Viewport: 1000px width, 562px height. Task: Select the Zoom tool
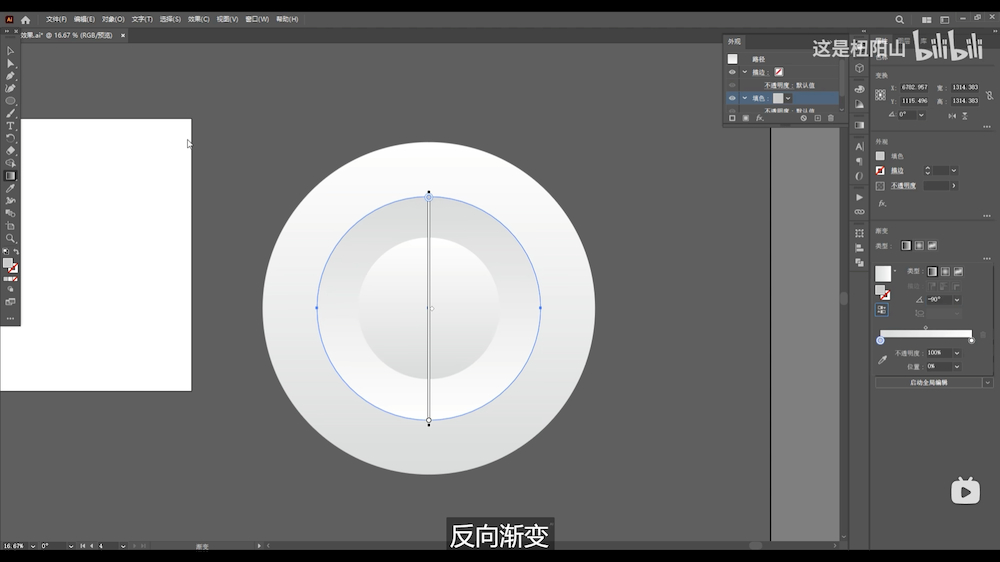[10, 239]
